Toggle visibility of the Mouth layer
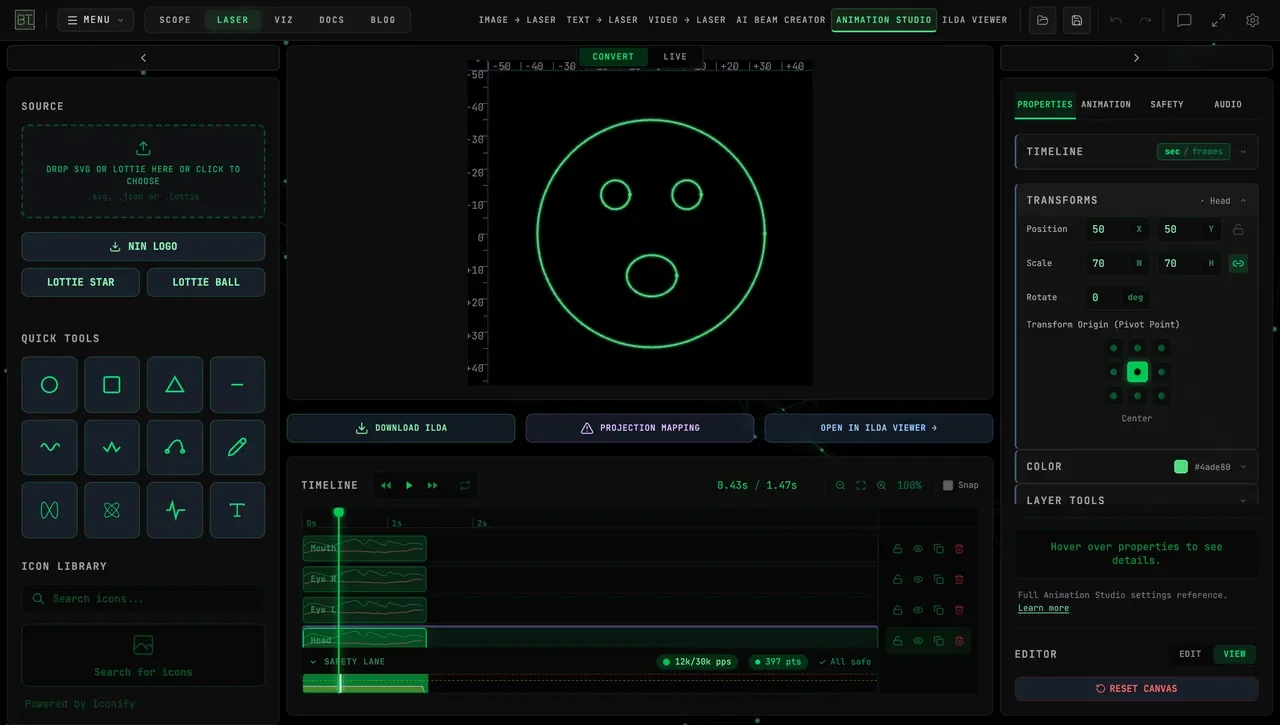This screenshot has width=1280, height=725. 918,549
